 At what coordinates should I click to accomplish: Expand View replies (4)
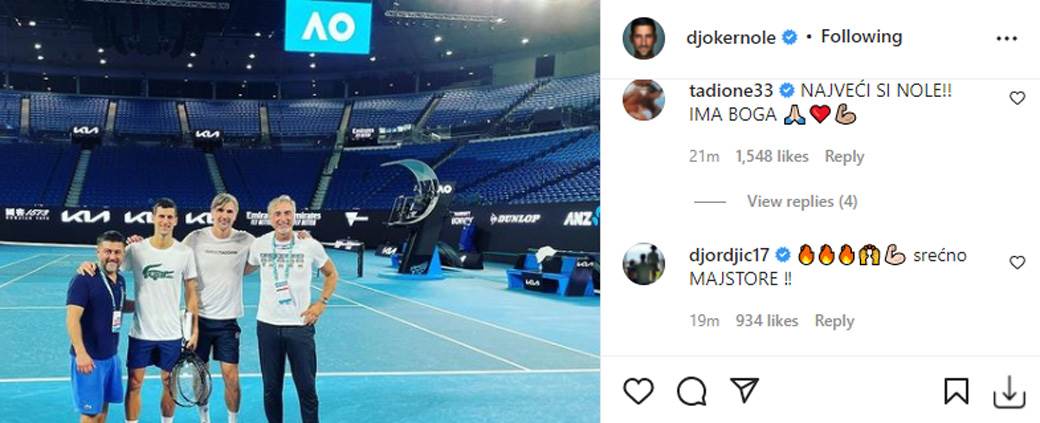pos(802,202)
